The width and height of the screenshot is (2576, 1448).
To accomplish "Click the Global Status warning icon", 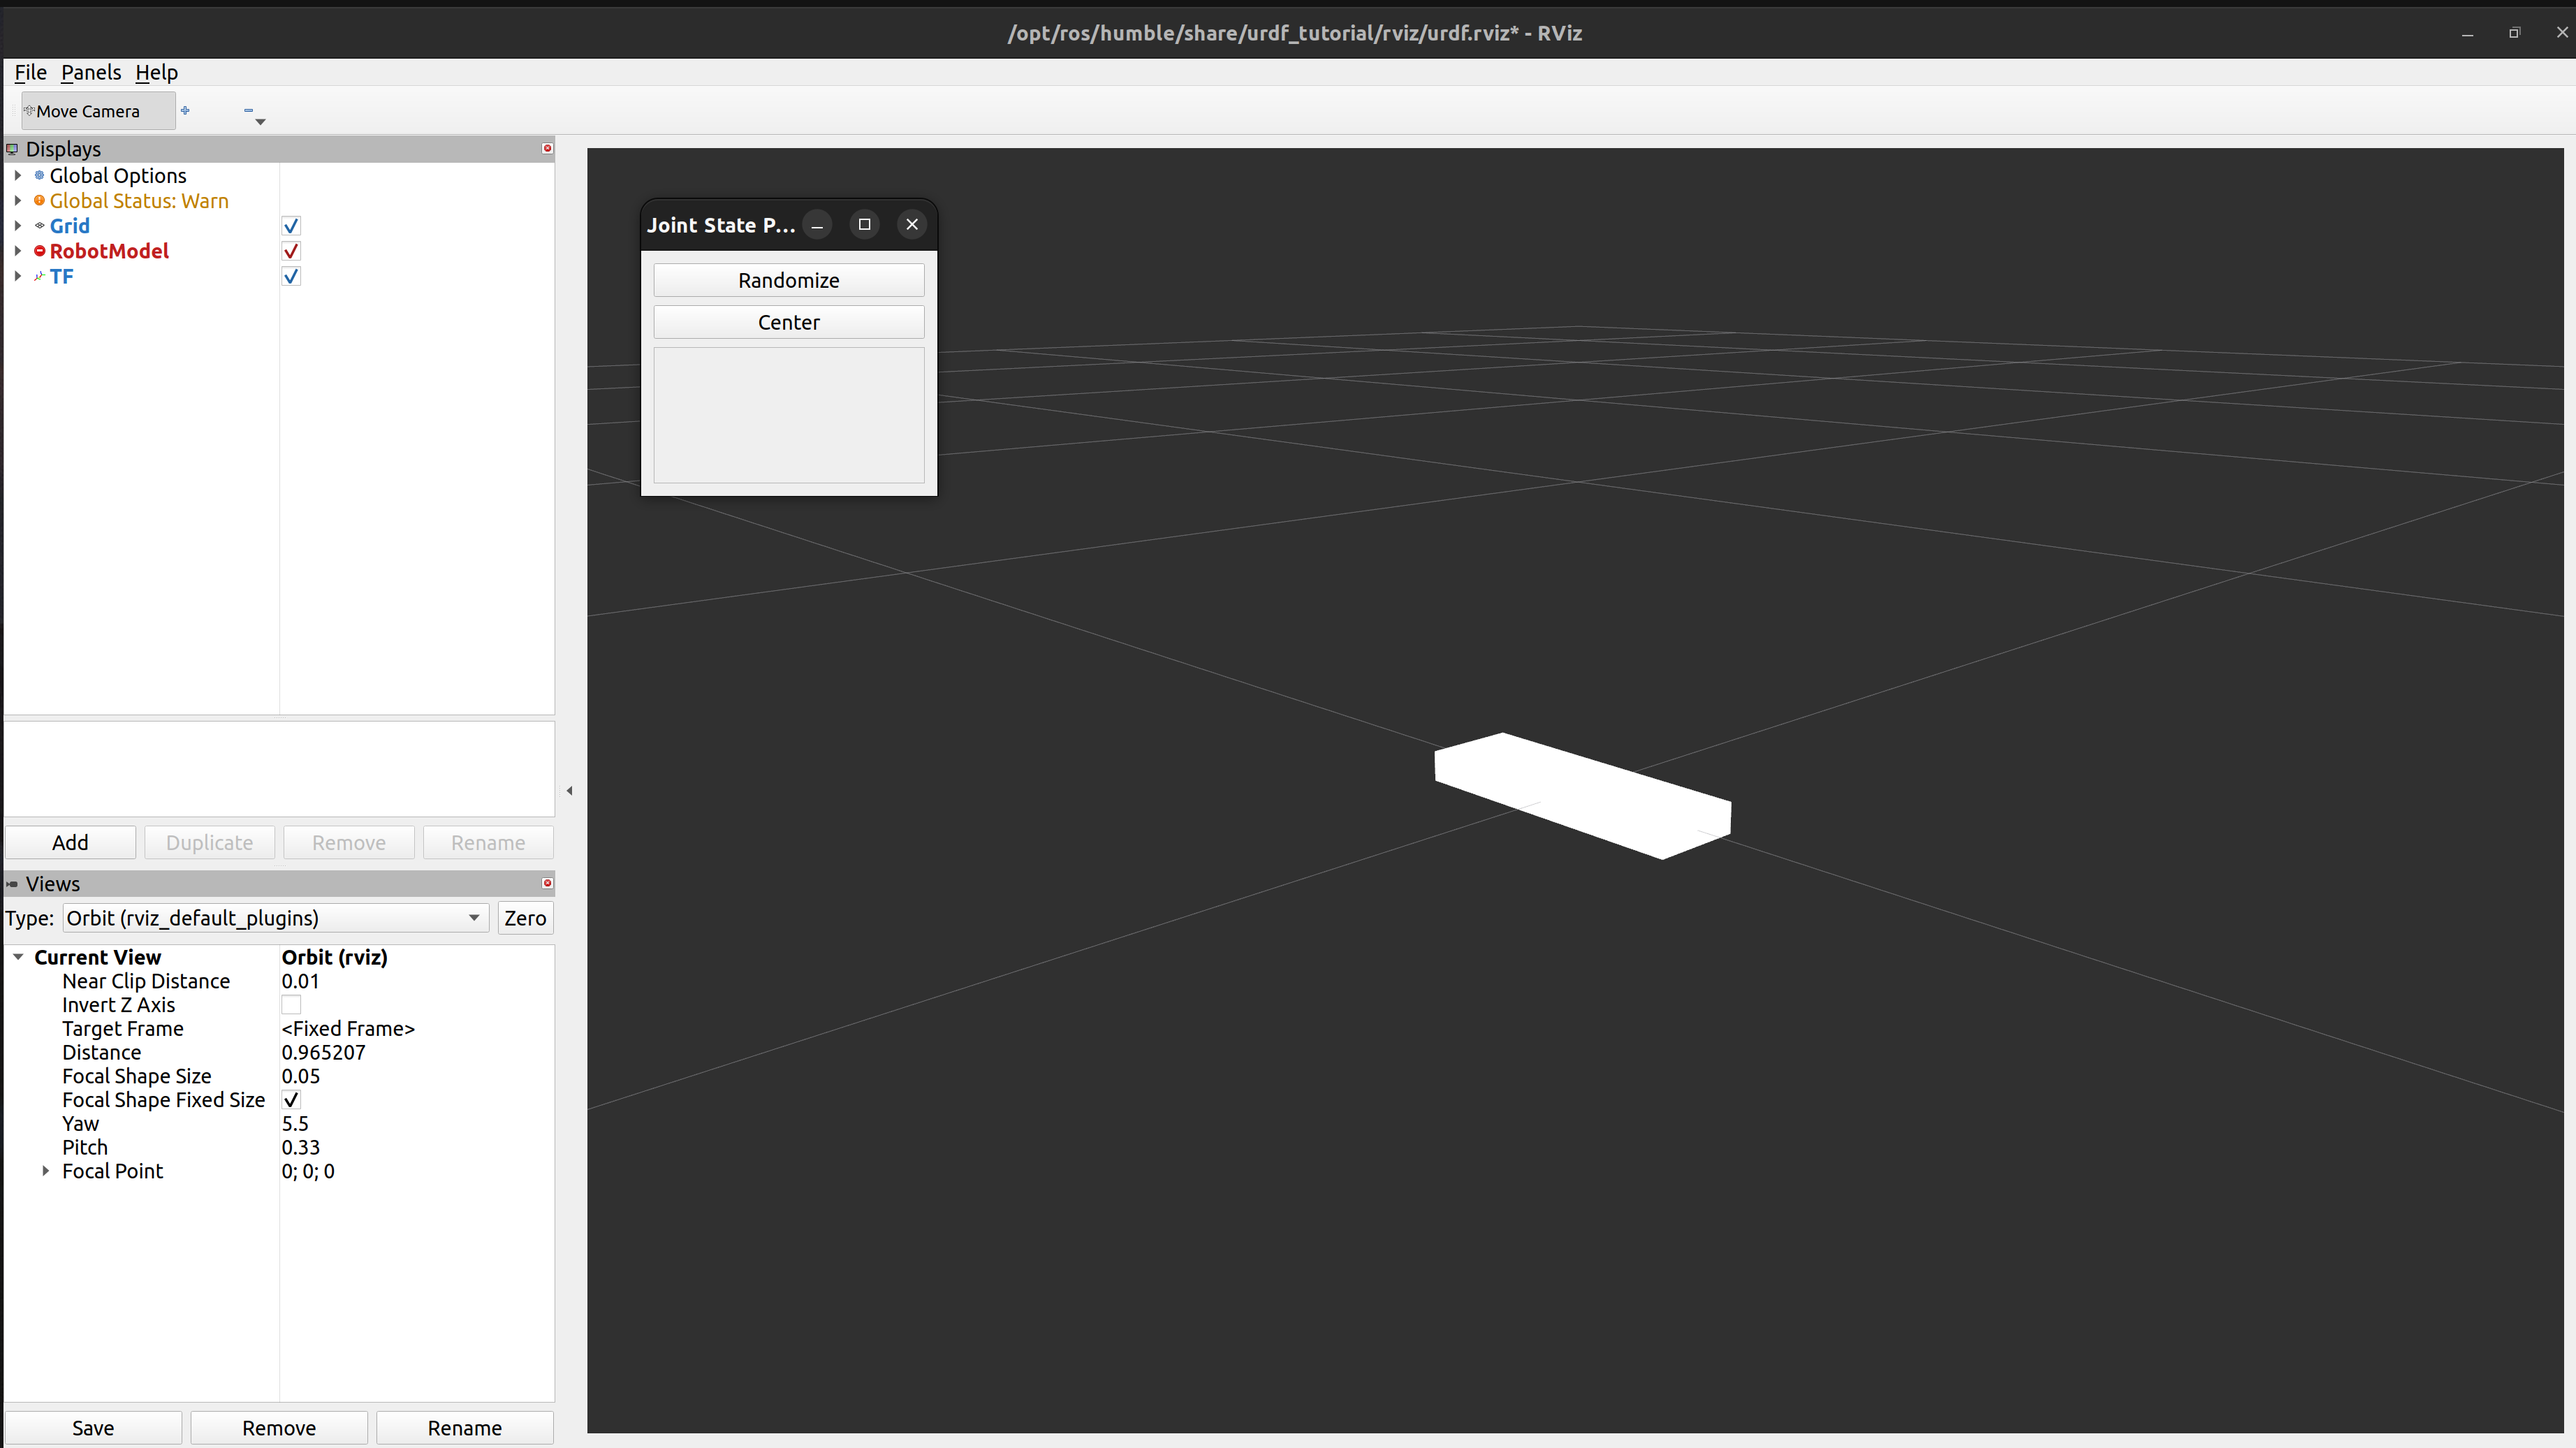I will [40, 201].
